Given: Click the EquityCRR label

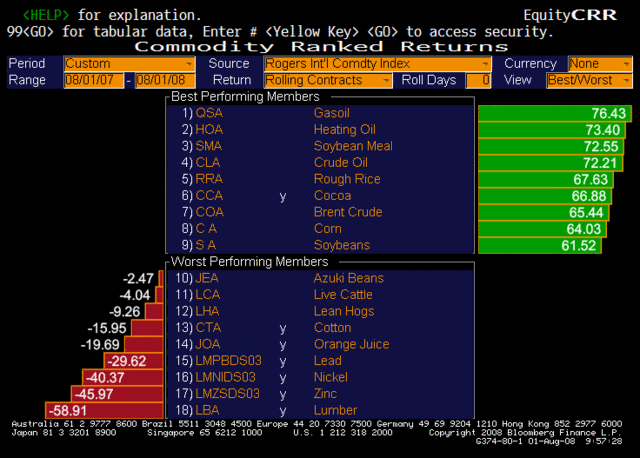Looking at the screenshot, I should 570,15.
